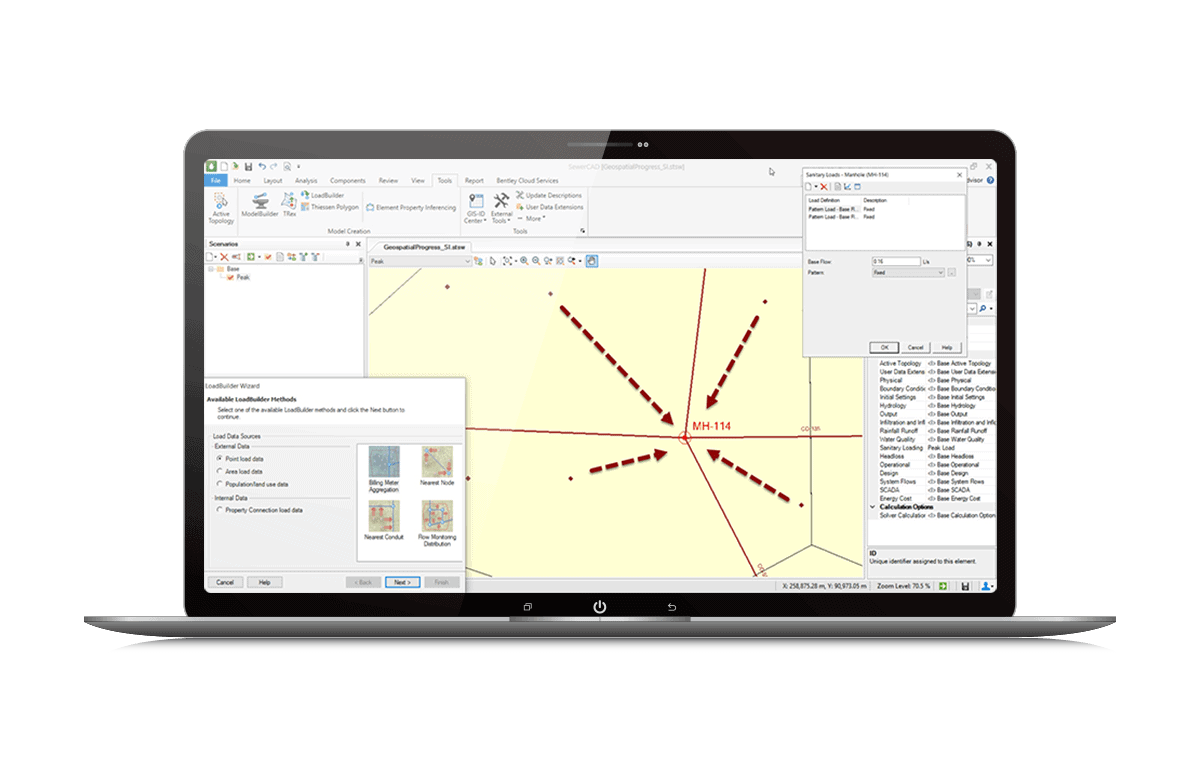Open Element Property Inferencing
1200x780 pixels.
coord(416,207)
